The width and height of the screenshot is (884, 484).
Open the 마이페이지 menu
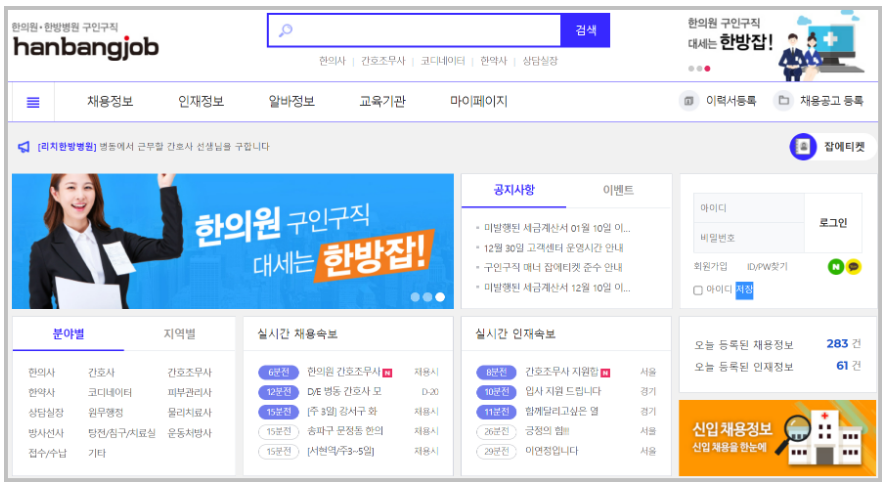[x=479, y=102]
